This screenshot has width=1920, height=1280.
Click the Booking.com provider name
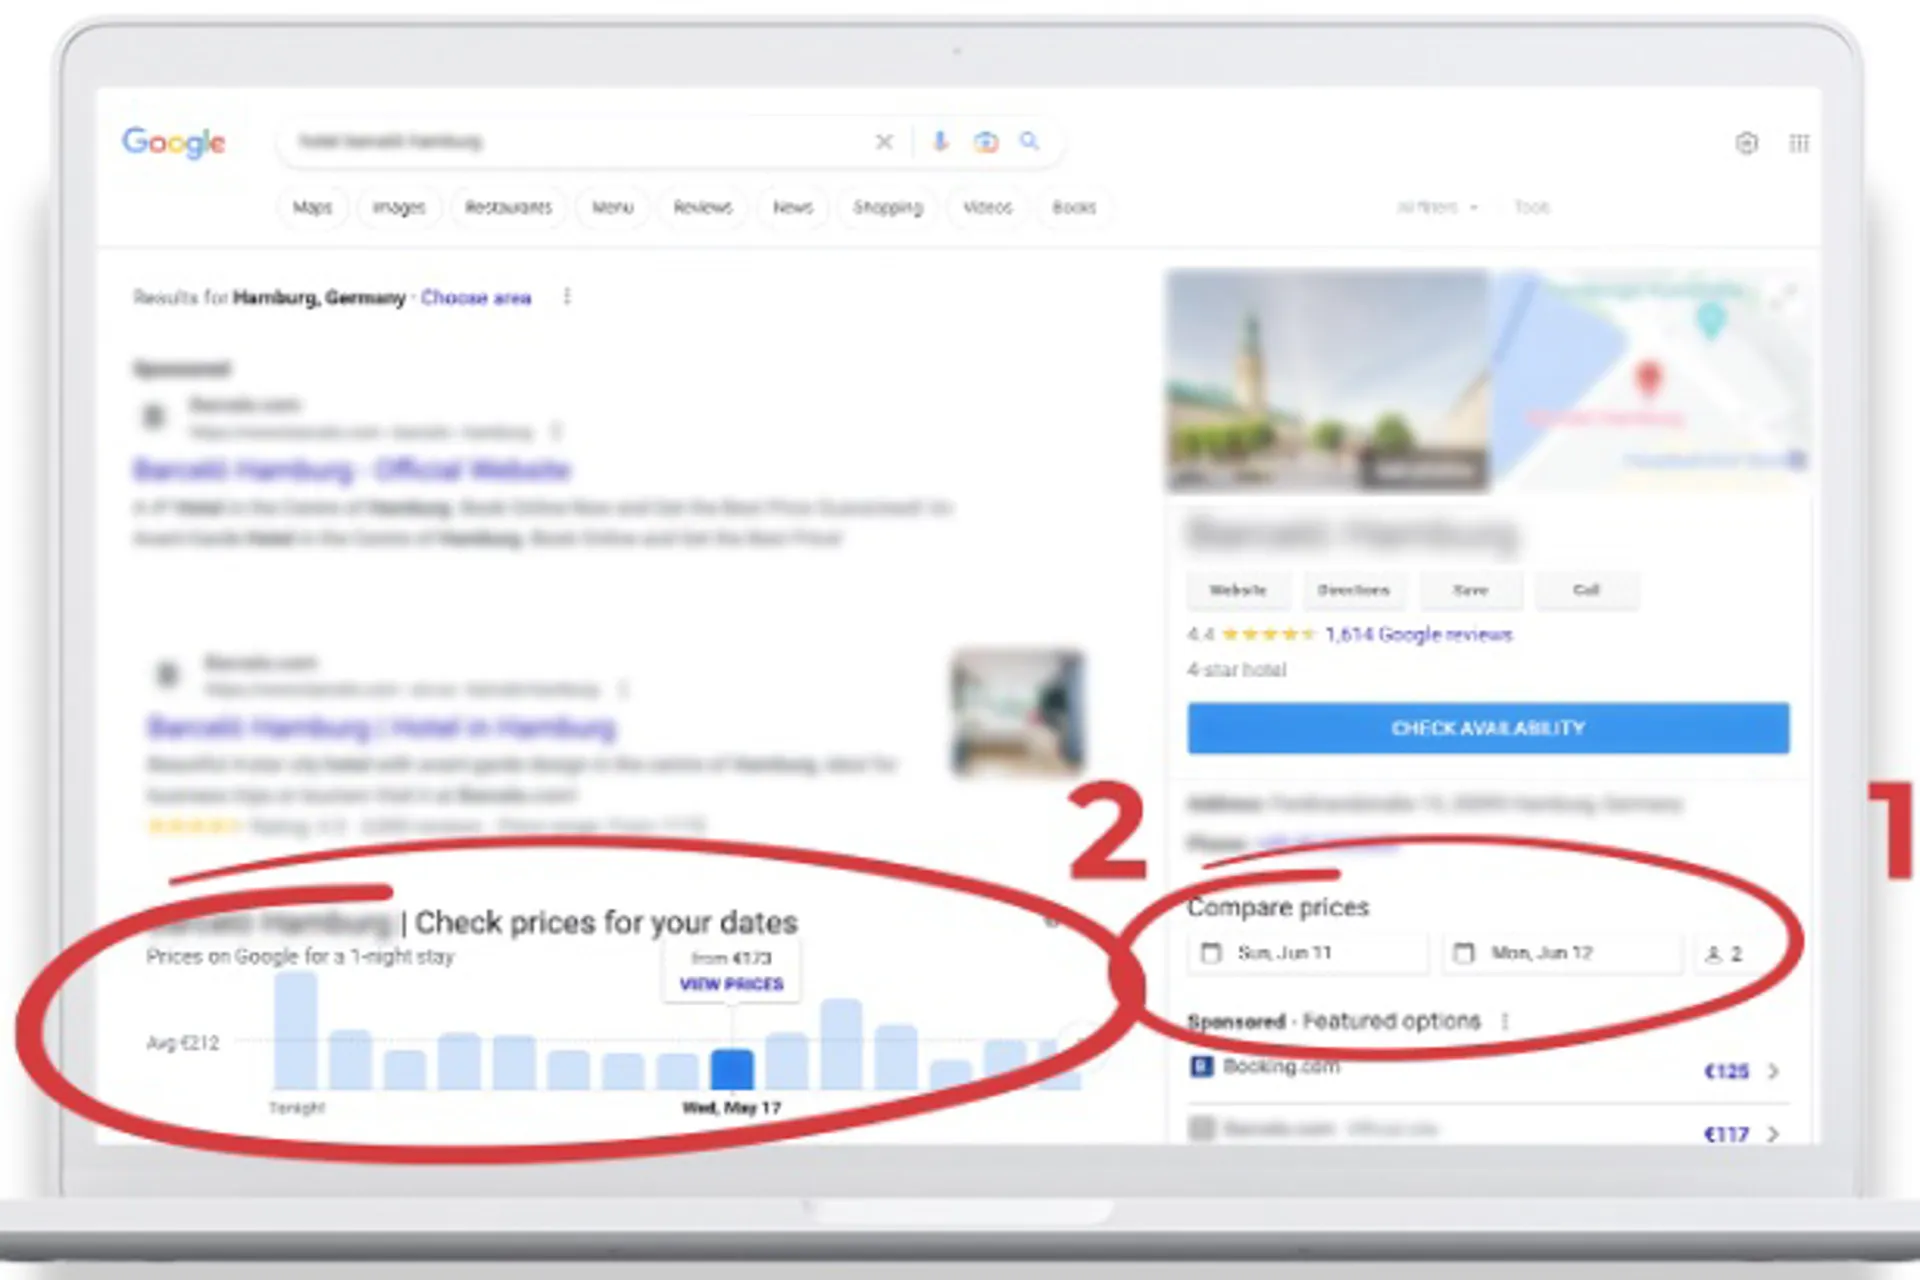pos(1281,1066)
